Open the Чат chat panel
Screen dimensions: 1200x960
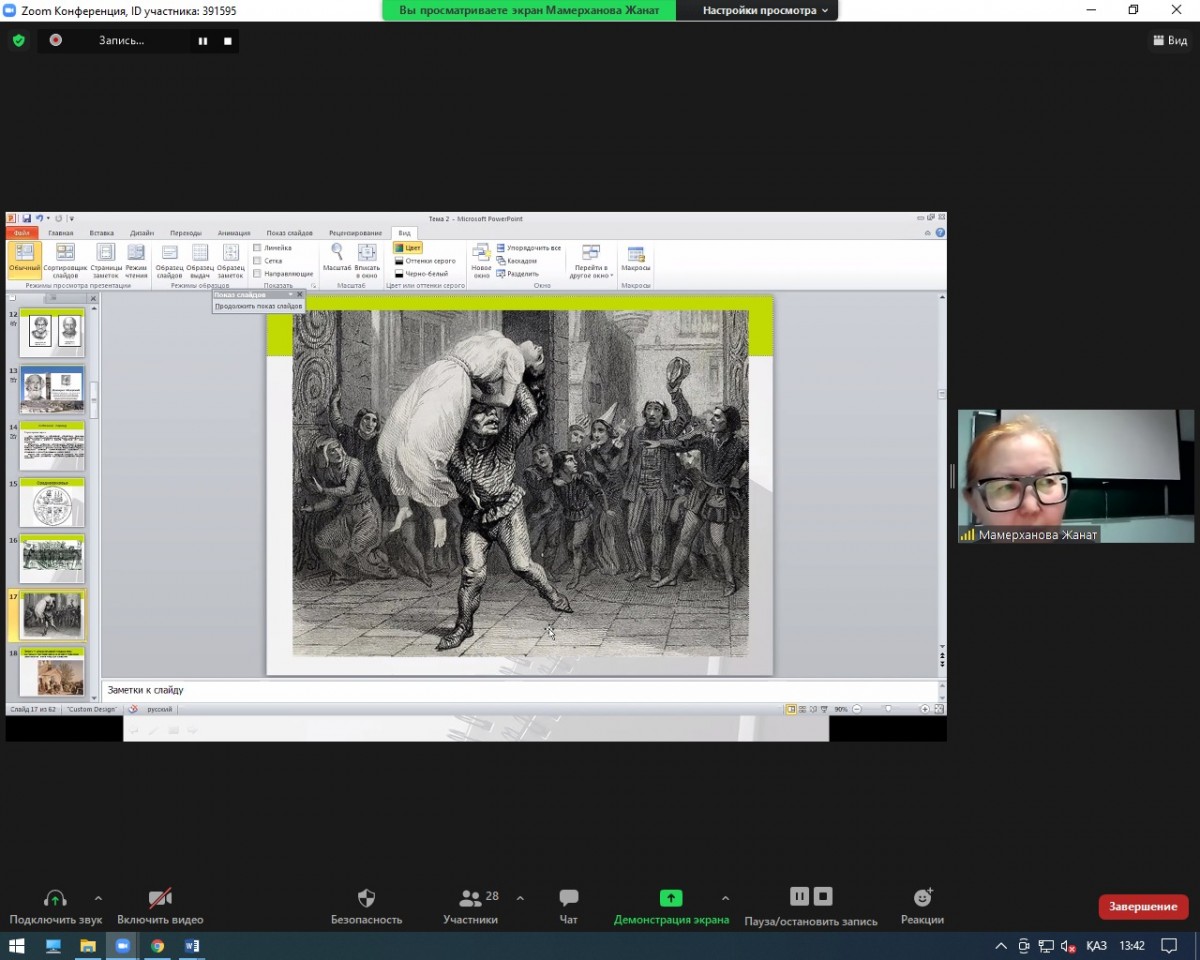[x=568, y=906]
